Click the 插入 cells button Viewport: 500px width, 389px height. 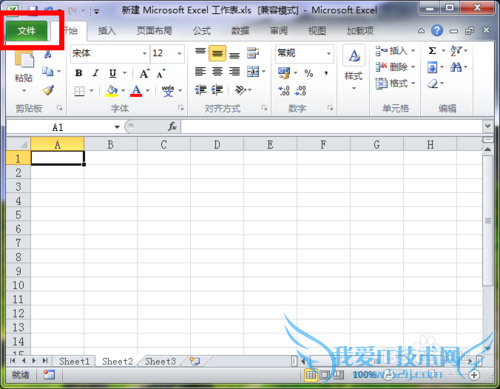tap(395, 51)
